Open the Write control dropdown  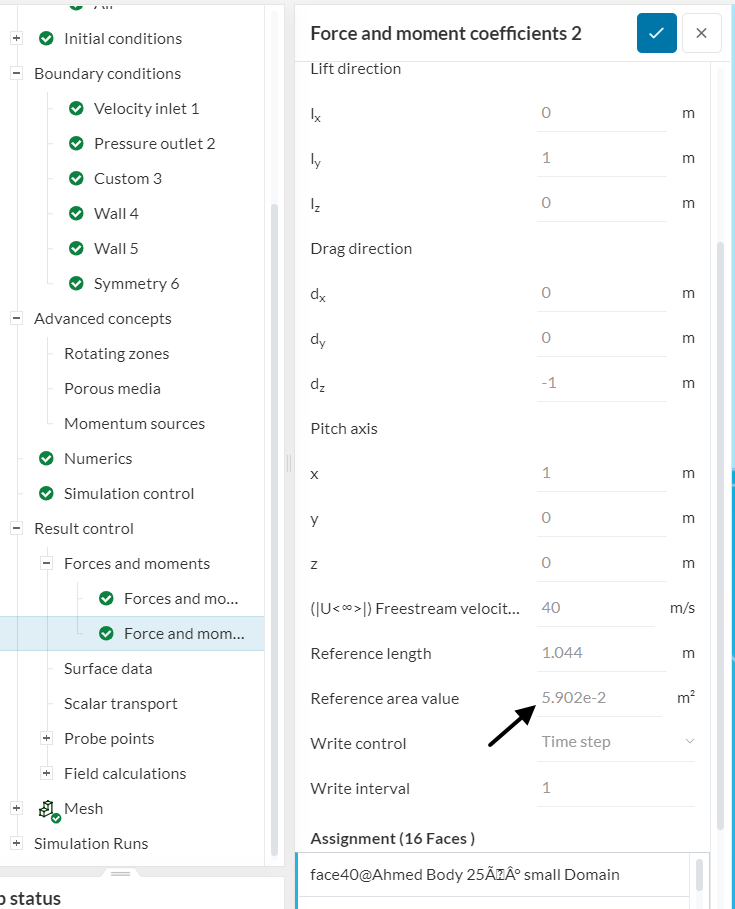coord(616,742)
